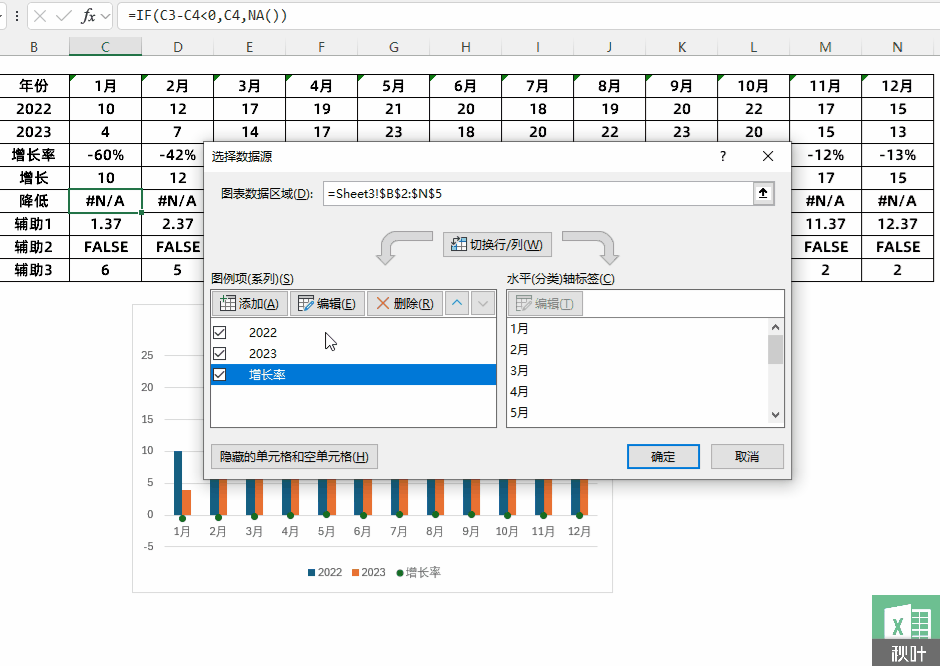
Task: Click the 25 value on the chart's vertical axis
Action: tap(147, 355)
